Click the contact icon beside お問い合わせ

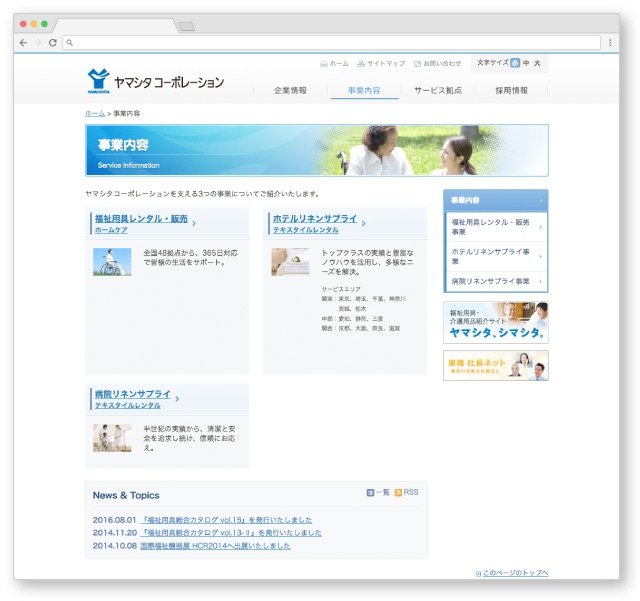pyautogui.click(x=418, y=64)
